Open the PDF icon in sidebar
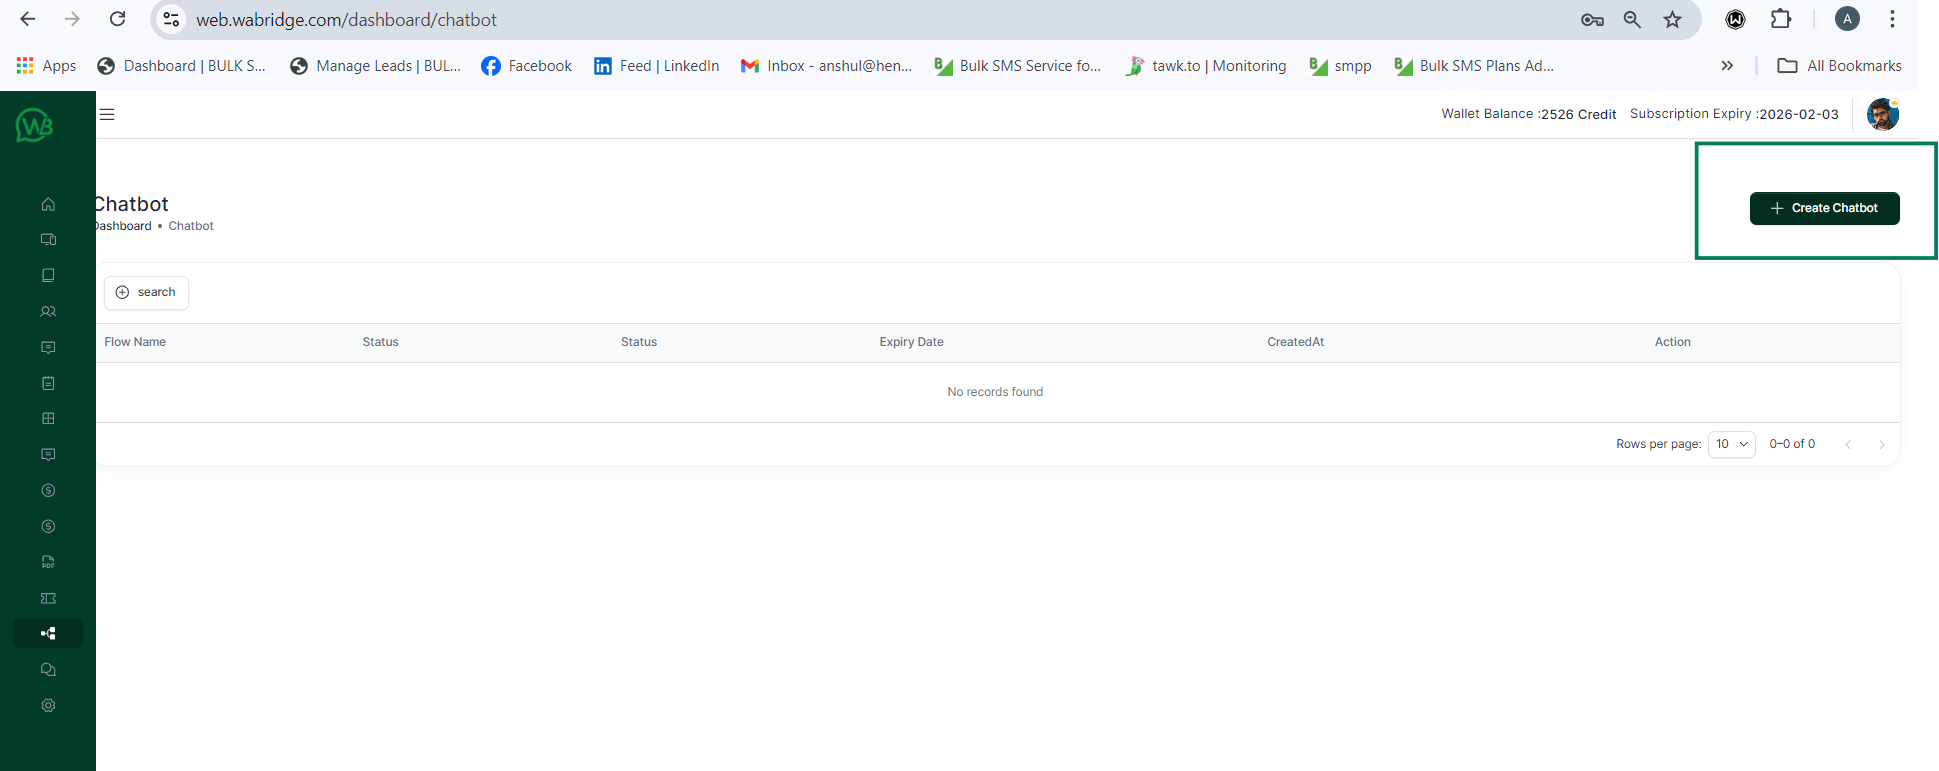This screenshot has width=1939, height=771. (x=48, y=562)
